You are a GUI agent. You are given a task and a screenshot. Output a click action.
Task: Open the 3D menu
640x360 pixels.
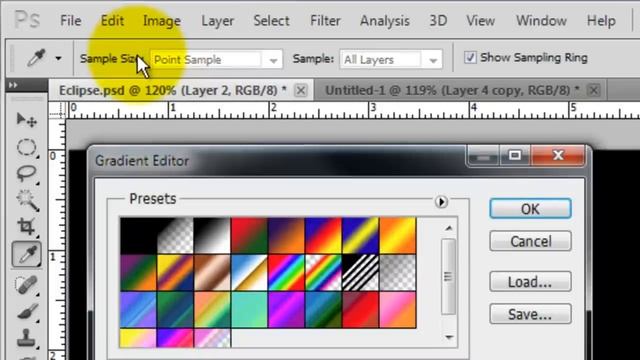click(438, 20)
